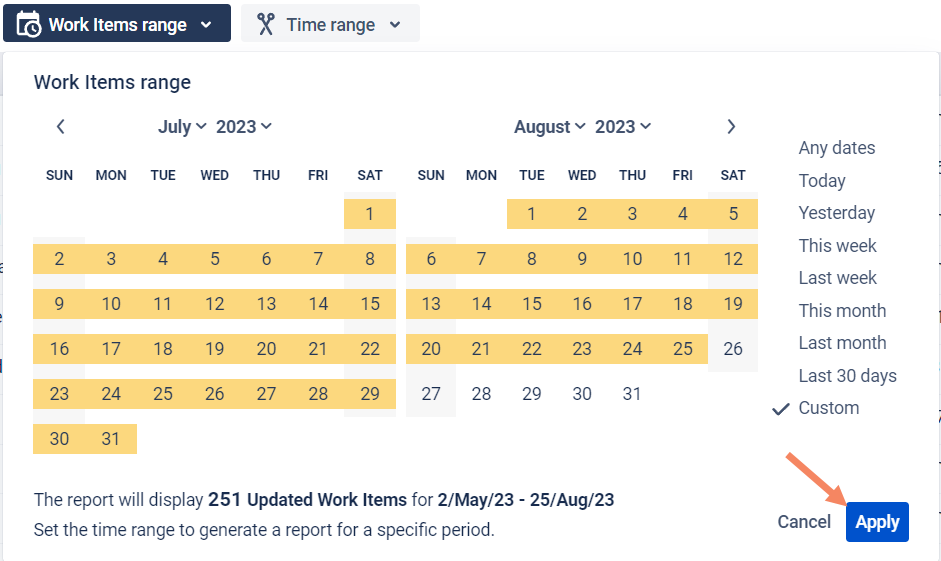
Task: Expand the year dropdown beside July
Action: click(244, 127)
